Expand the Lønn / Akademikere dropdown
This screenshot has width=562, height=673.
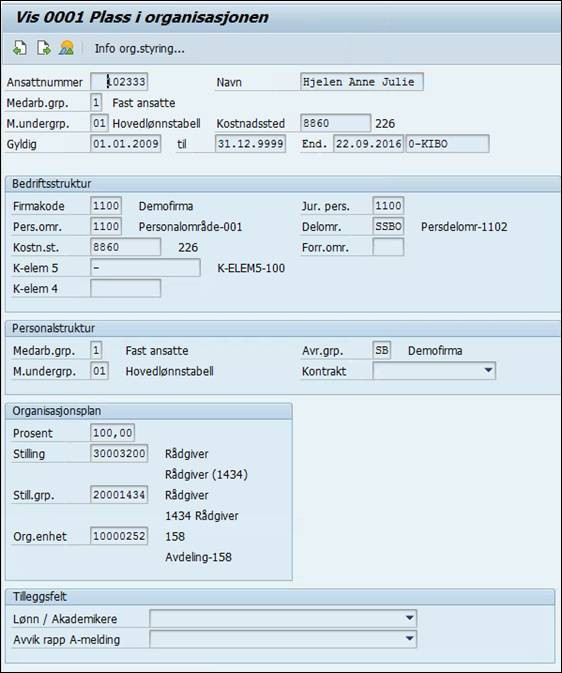[x=283, y=618]
